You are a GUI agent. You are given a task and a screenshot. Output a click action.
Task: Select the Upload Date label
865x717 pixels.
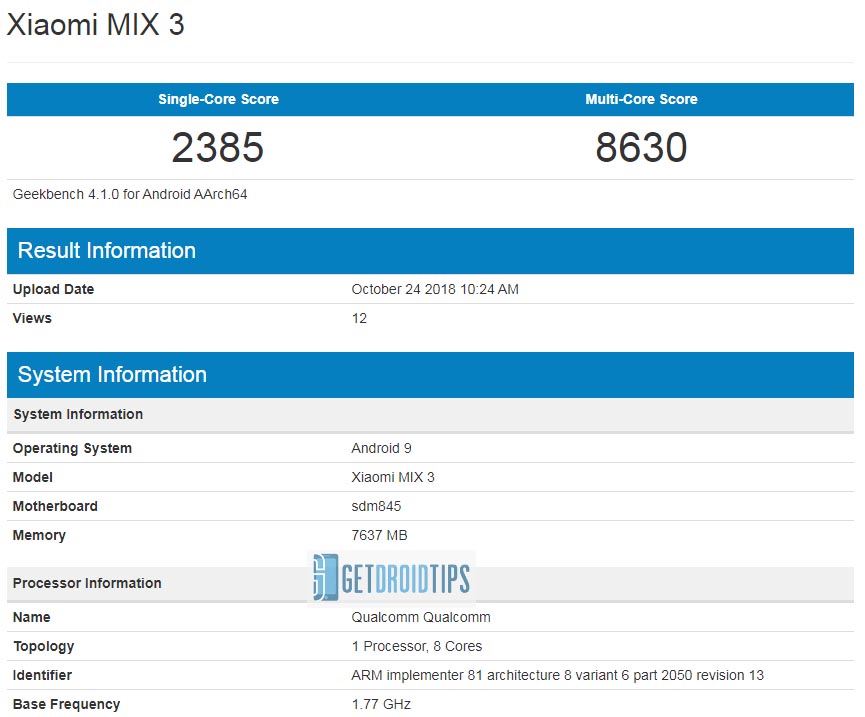pyautogui.click(x=53, y=289)
